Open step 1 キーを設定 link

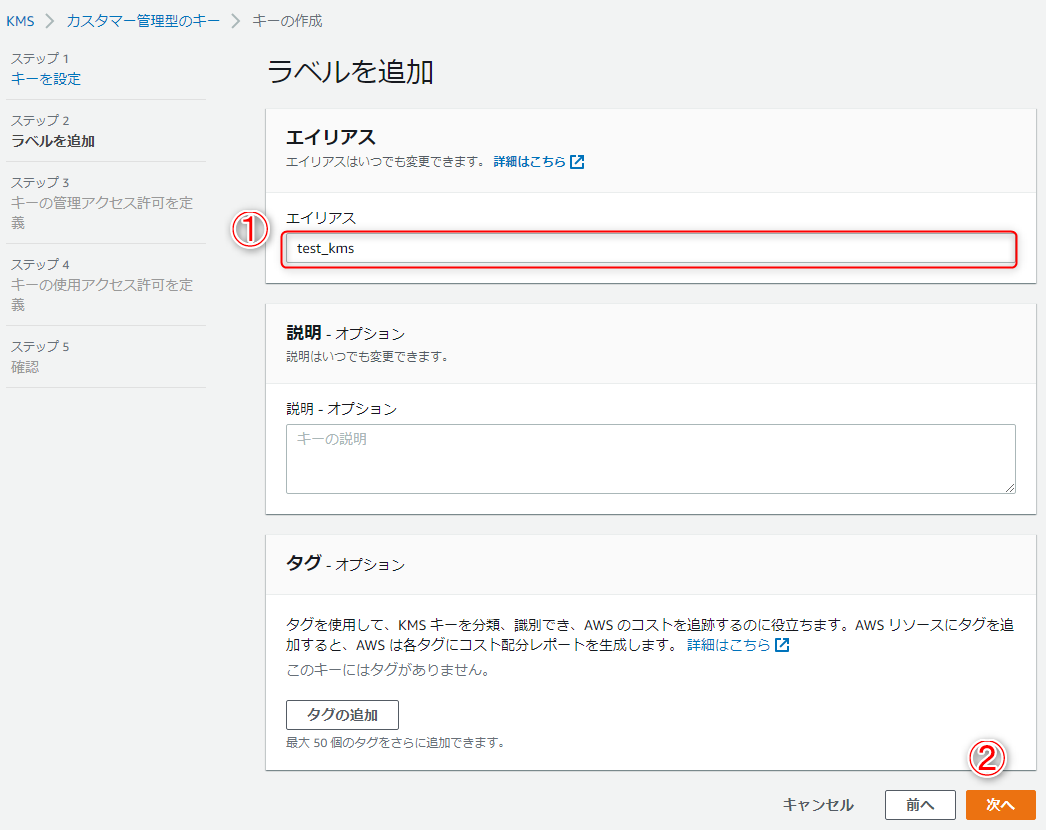[x=45, y=79]
